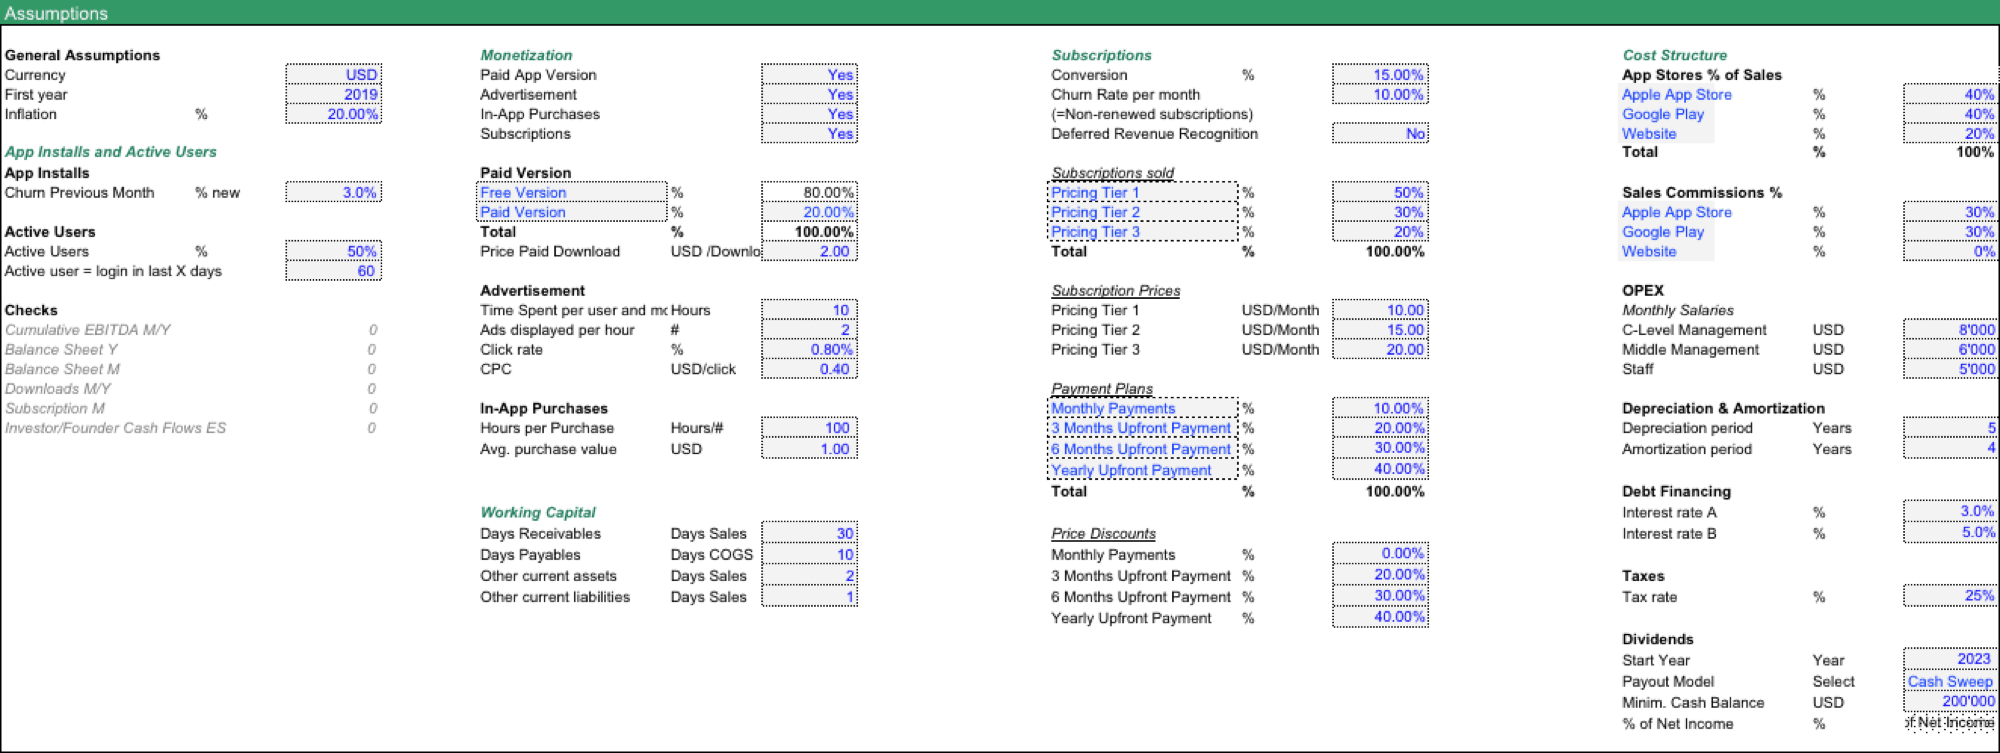This screenshot has height=753, width=2000.
Task: Click the Assumptions header bar title
Action: click(56, 13)
